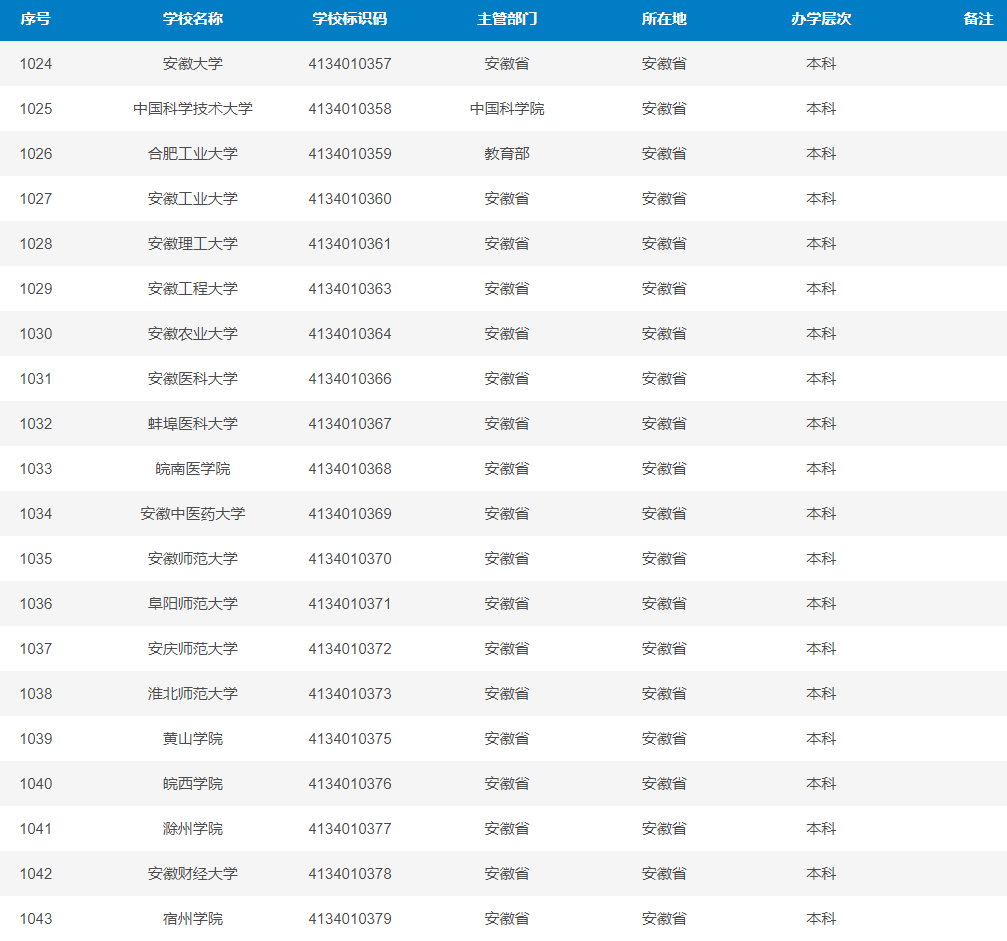Click identifier code 4134010368
Image resolution: width=1007 pixels, height=941 pixels.
(350, 468)
